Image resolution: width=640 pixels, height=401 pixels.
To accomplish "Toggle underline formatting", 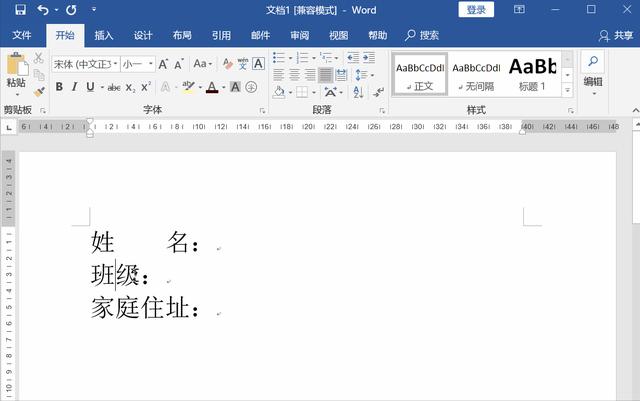I will (x=90, y=87).
